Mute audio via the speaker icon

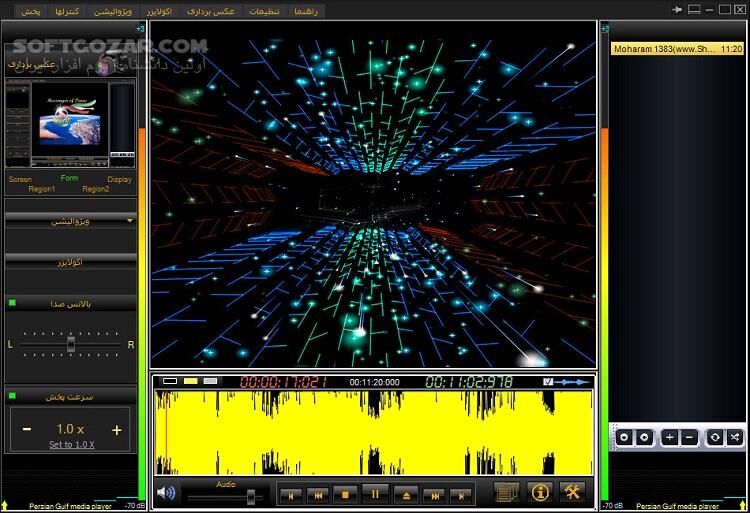point(166,493)
